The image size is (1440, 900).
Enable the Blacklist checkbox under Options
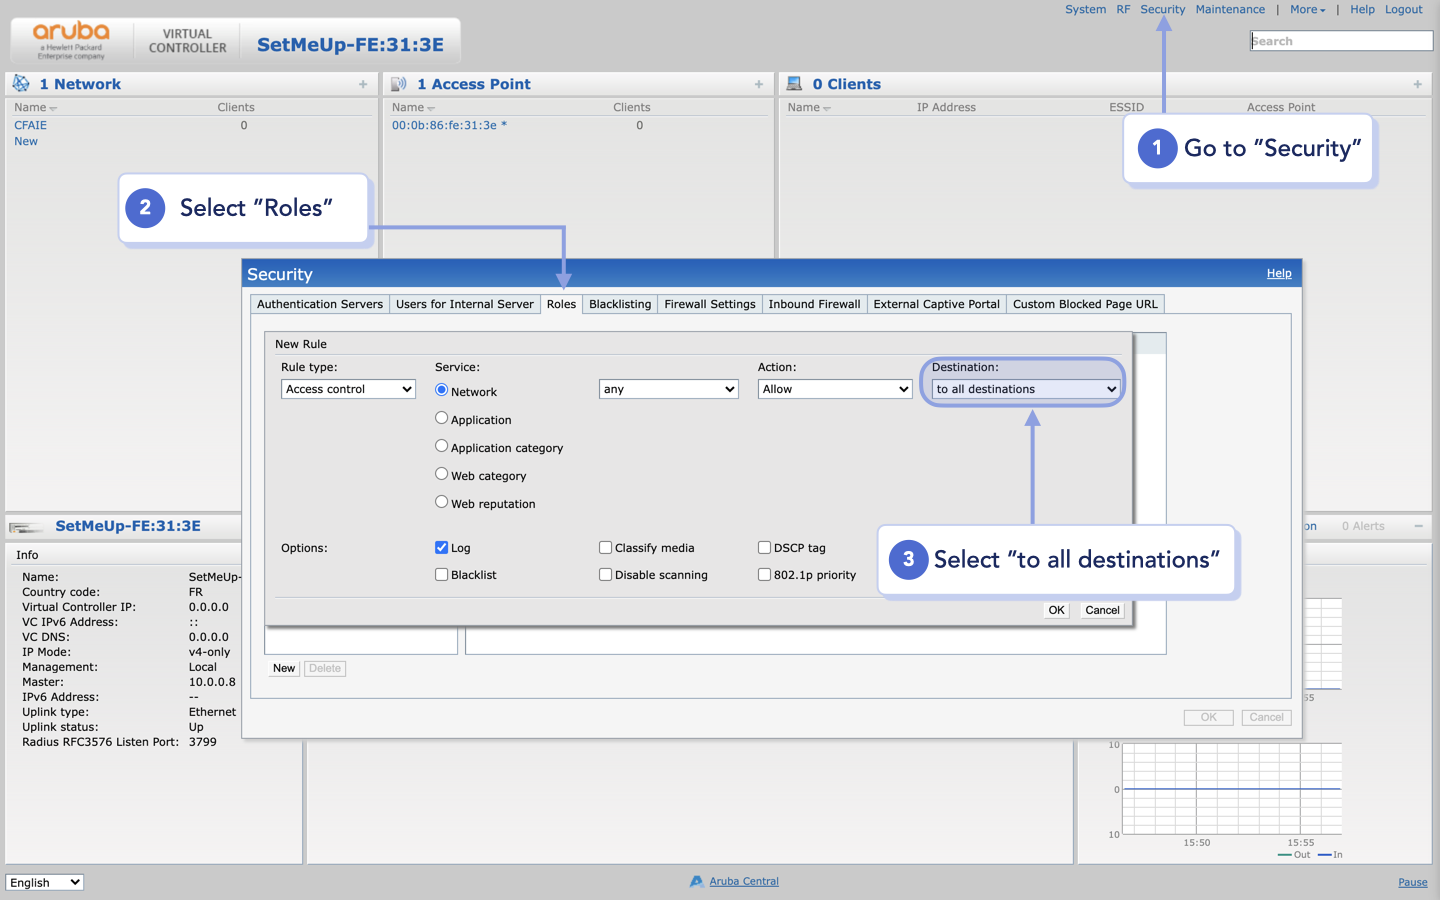click(x=441, y=574)
